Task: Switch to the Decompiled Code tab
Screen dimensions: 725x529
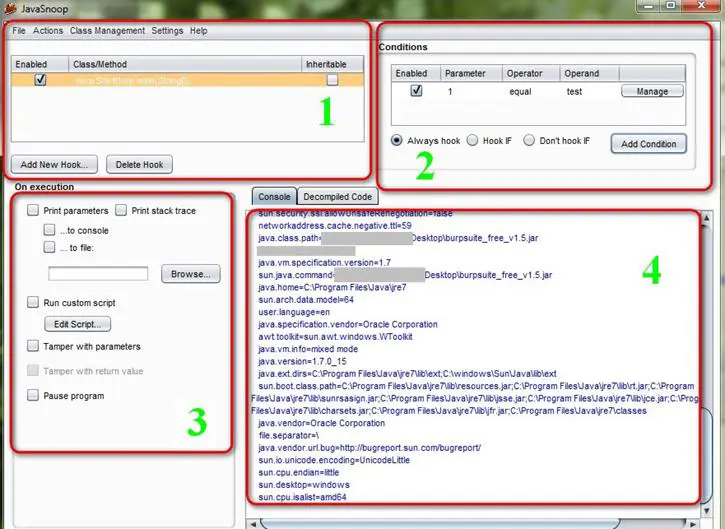Action: (x=338, y=197)
